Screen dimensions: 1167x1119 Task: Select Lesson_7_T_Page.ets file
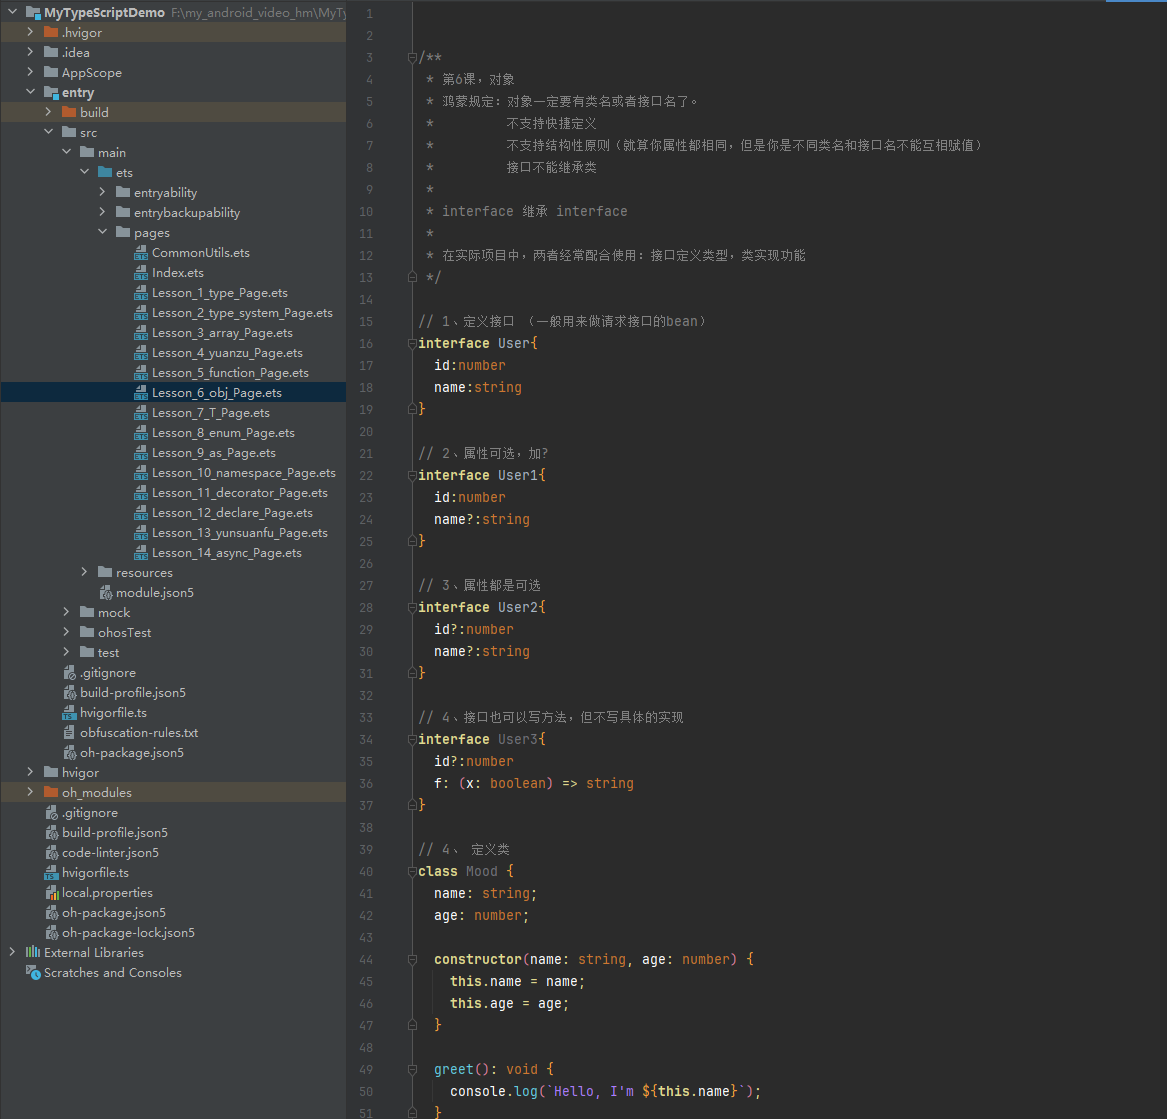point(211,413)
